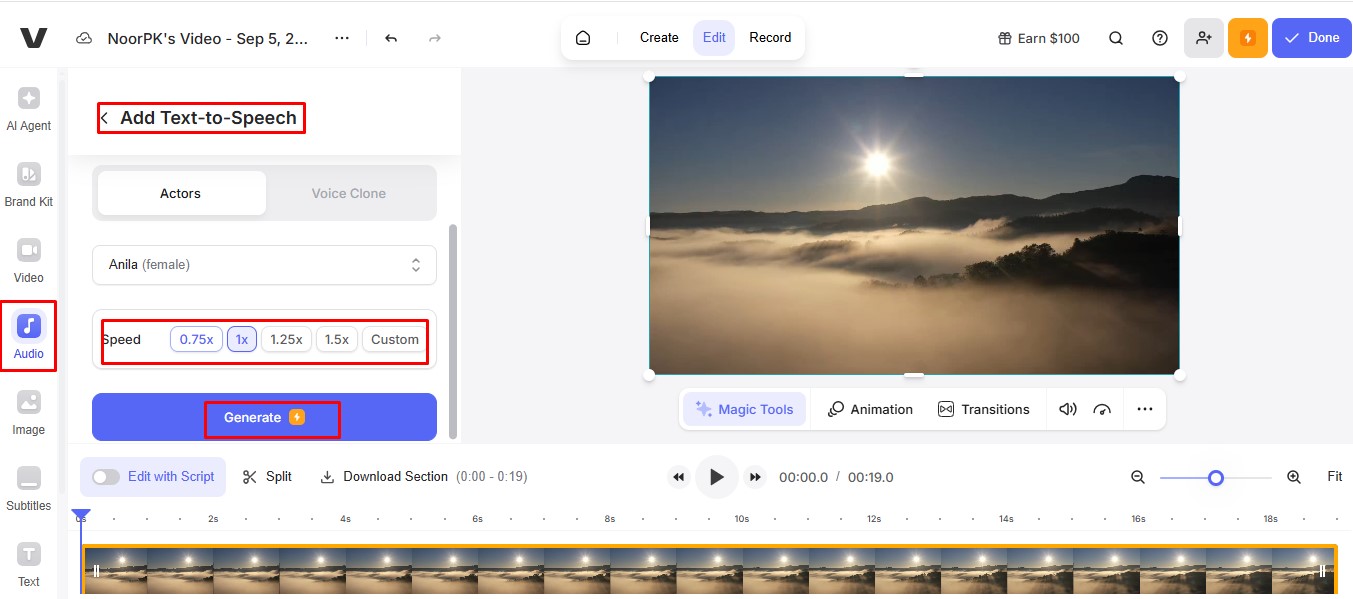
Task: Select the 0.75x speech speed
Action: (196, 339)
